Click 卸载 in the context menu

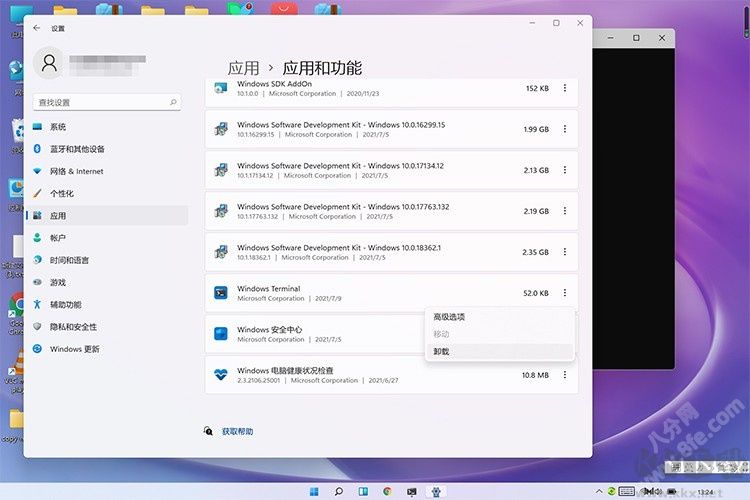click(441, 351)
